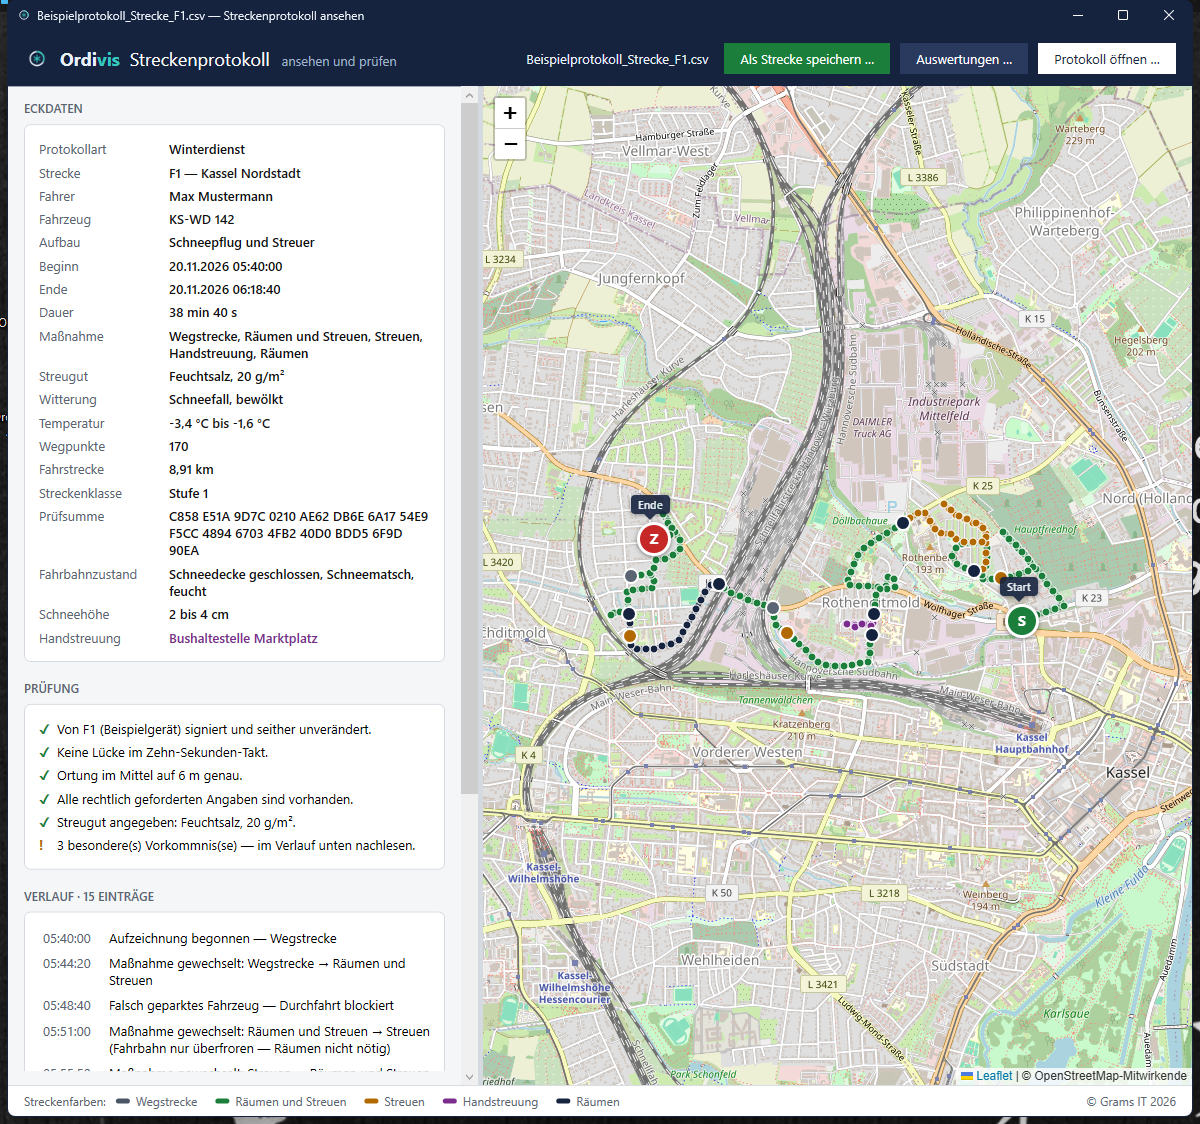Click the Prüfsumme hash value

(x=298, y=534)
